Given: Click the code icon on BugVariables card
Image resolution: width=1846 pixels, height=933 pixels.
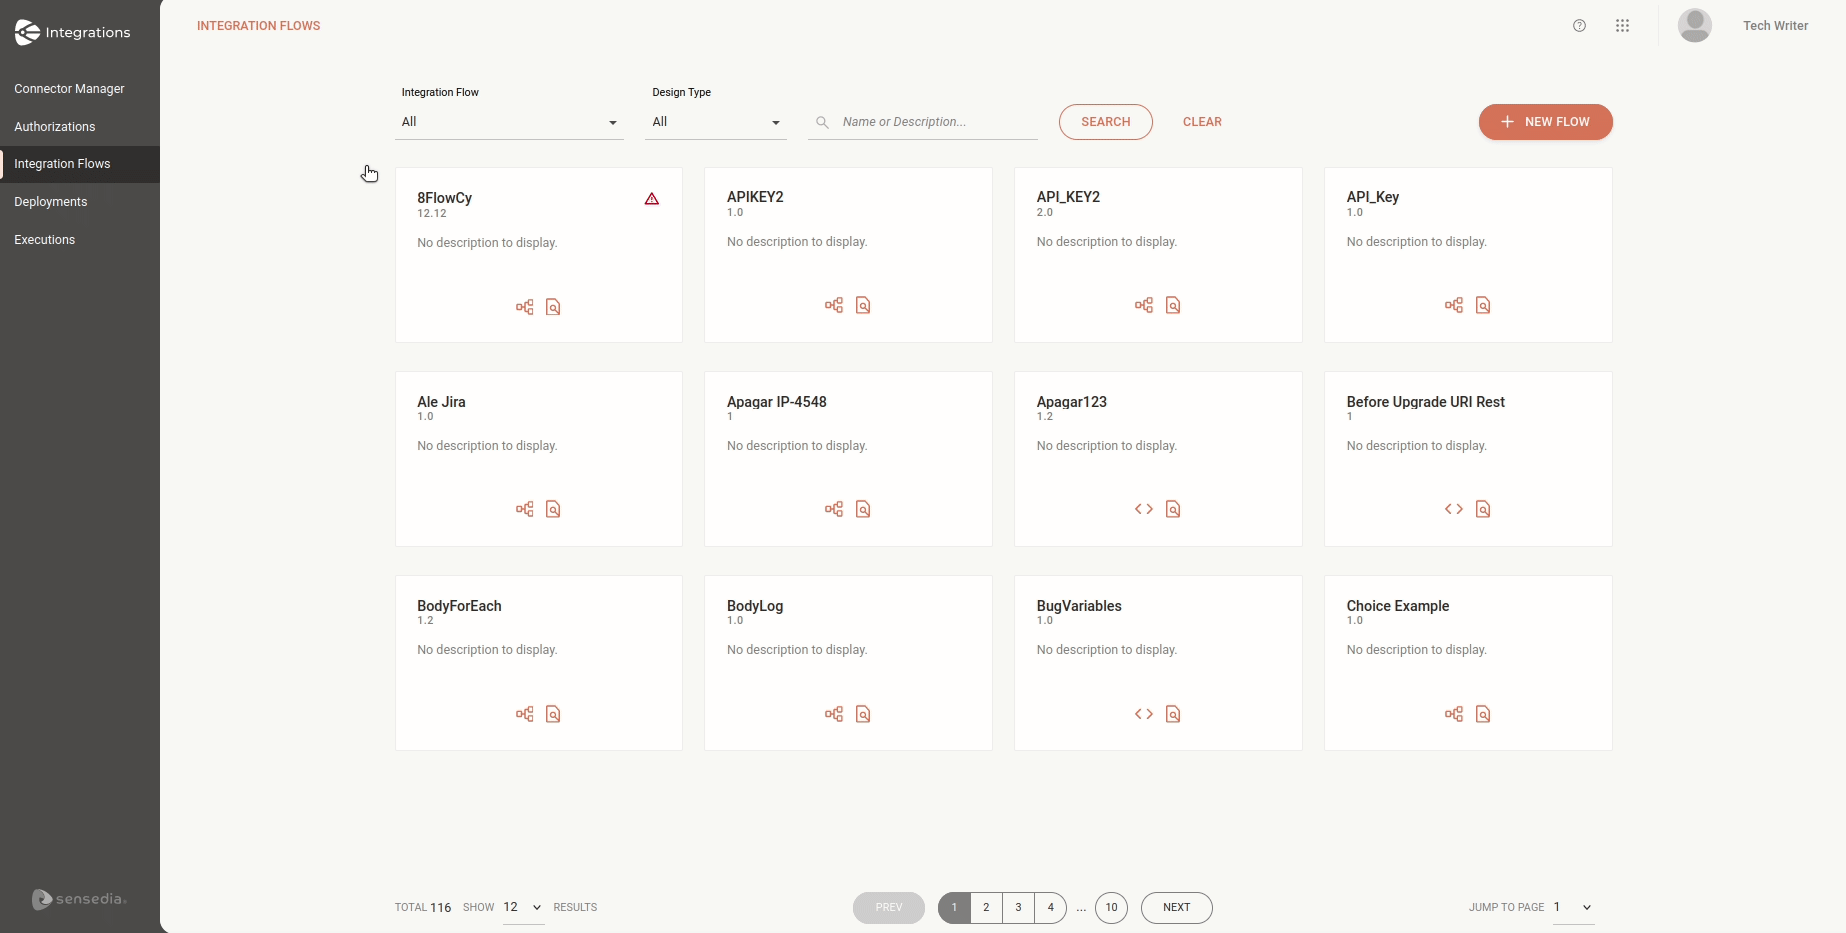Looking at the screenshot, I should 1143,714.
